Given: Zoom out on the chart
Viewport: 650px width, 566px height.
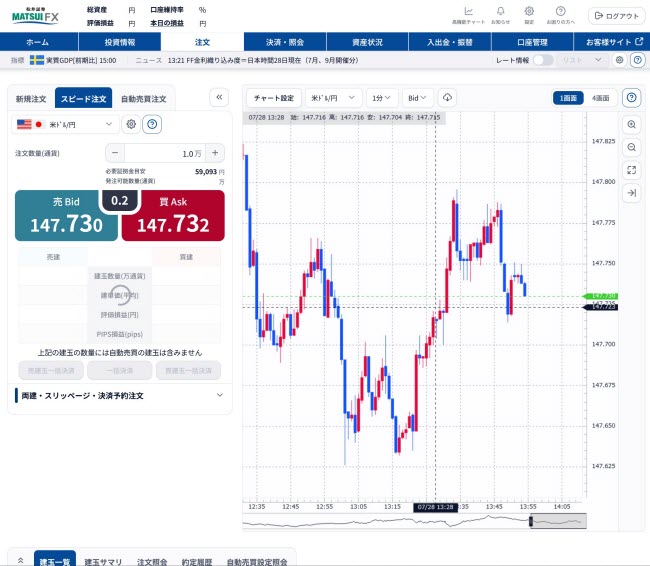Looking at the screenshot, I should tap(631, 147).
